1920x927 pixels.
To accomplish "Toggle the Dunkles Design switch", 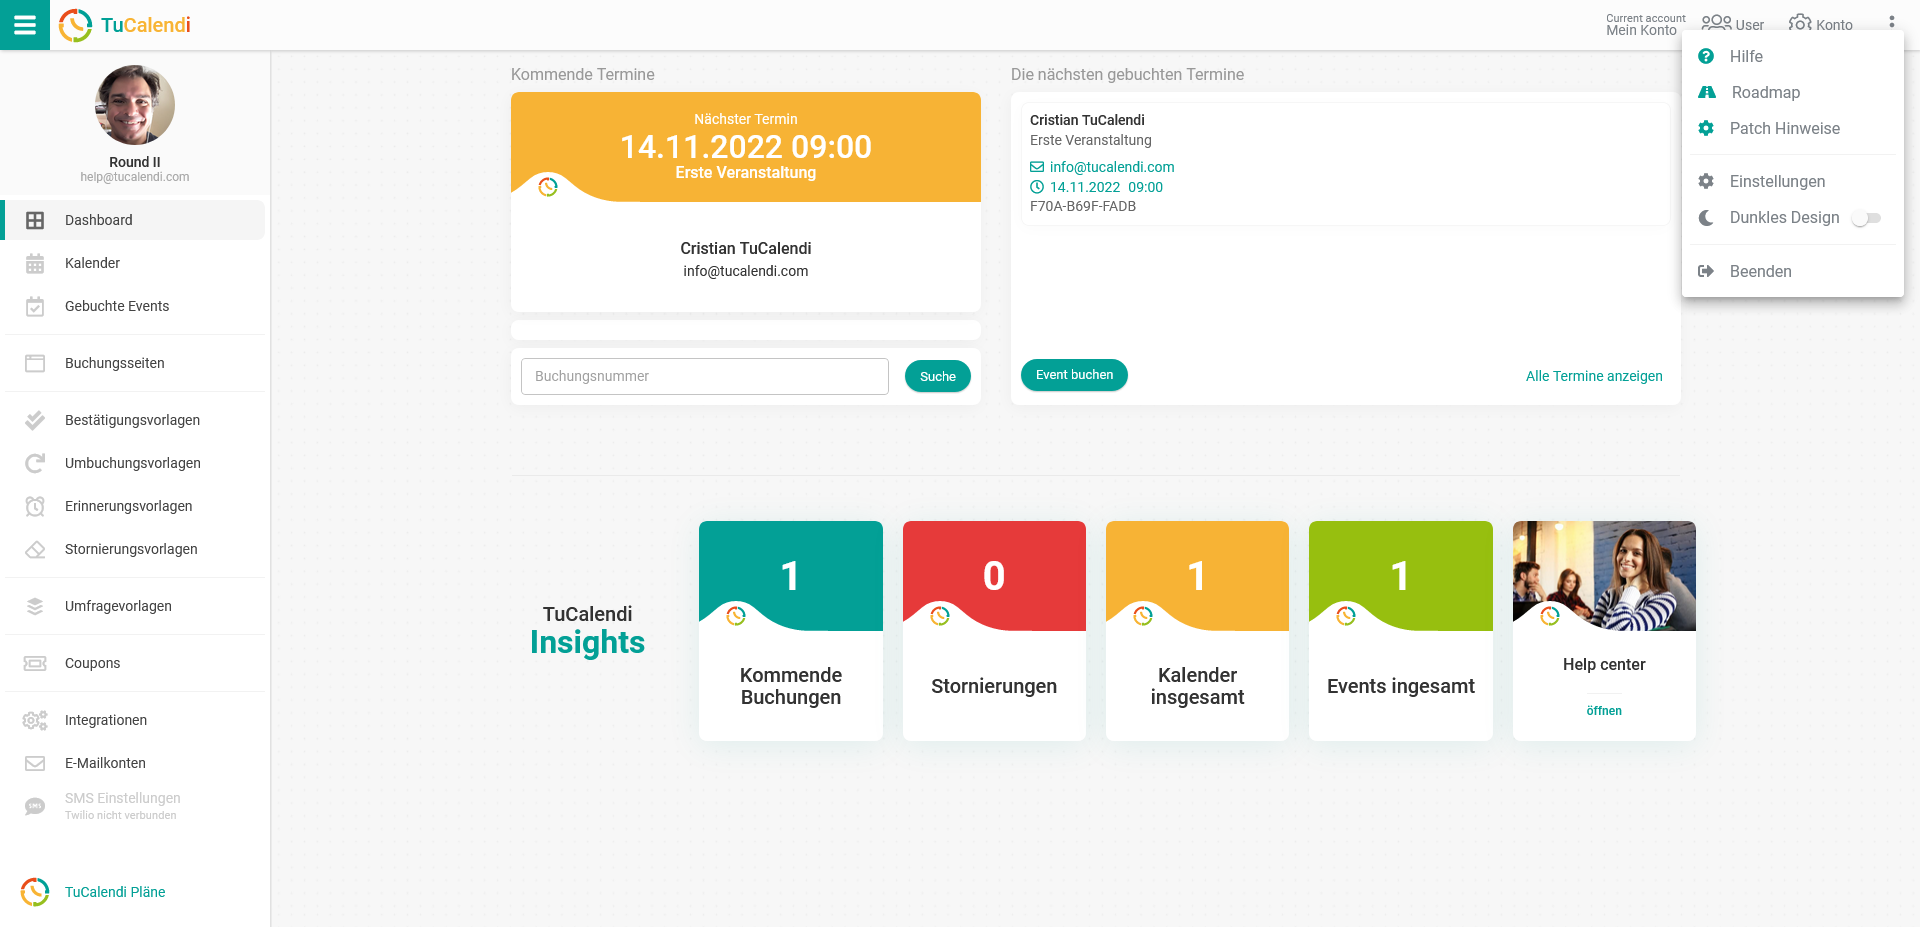I will tap(1866, 218).
